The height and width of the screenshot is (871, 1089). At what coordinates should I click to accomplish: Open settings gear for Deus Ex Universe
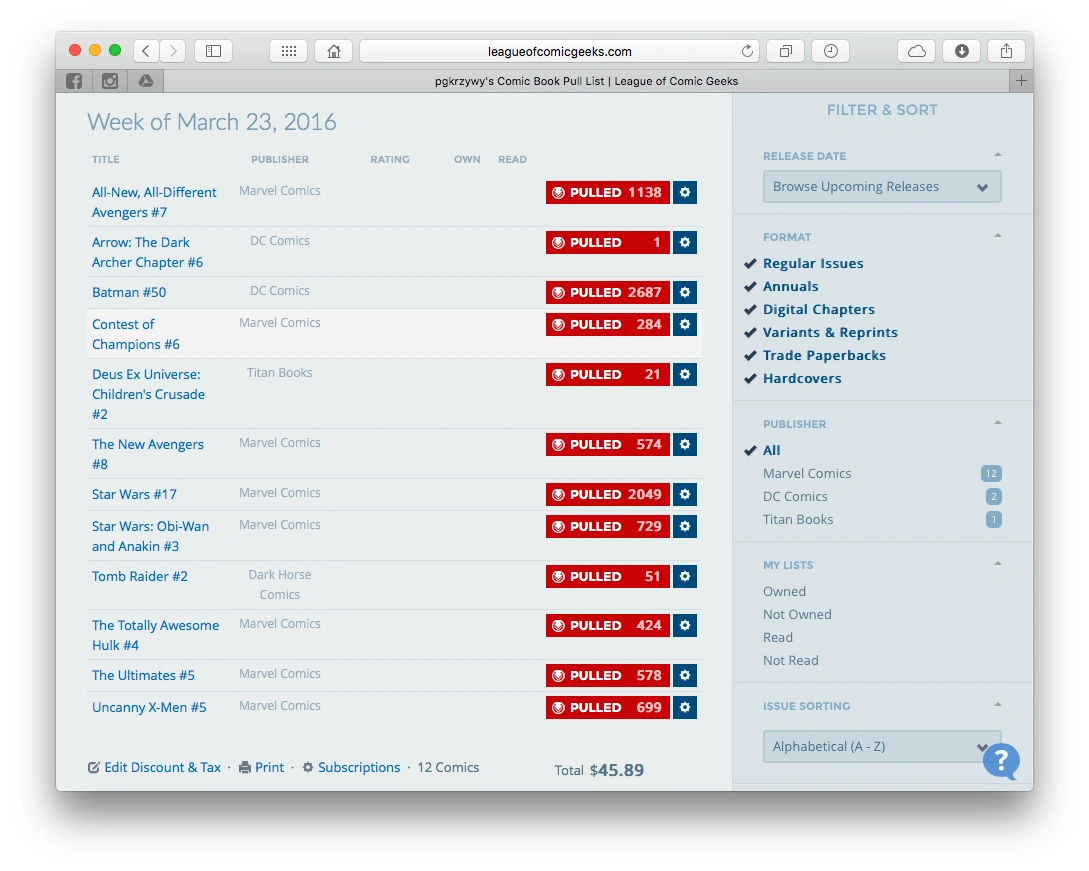[x=685, y=374]
